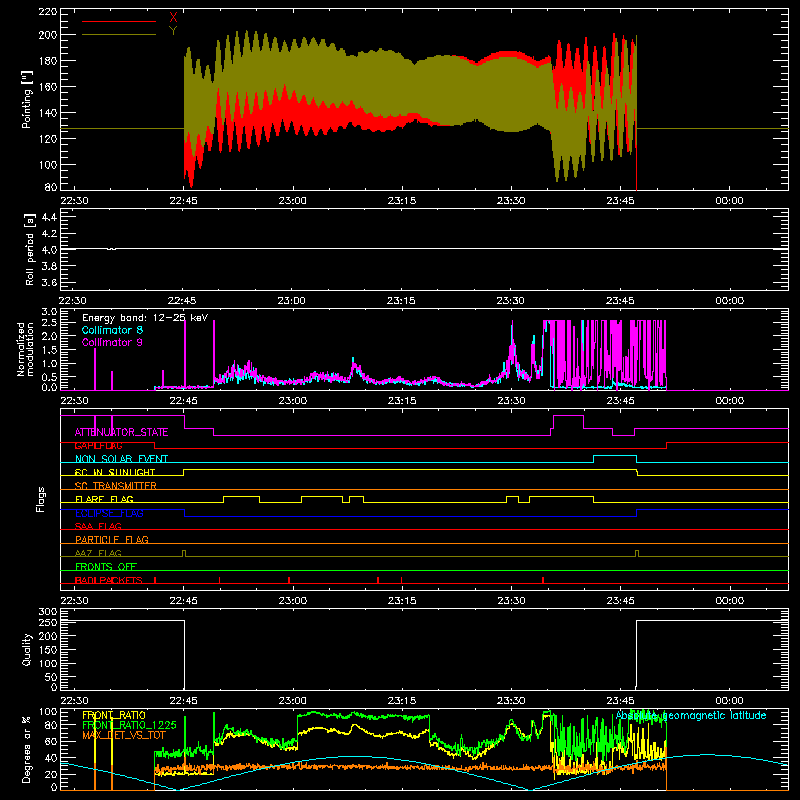
Task: Click the FLARE_FLAG label
Action: (x=104, y=499)
